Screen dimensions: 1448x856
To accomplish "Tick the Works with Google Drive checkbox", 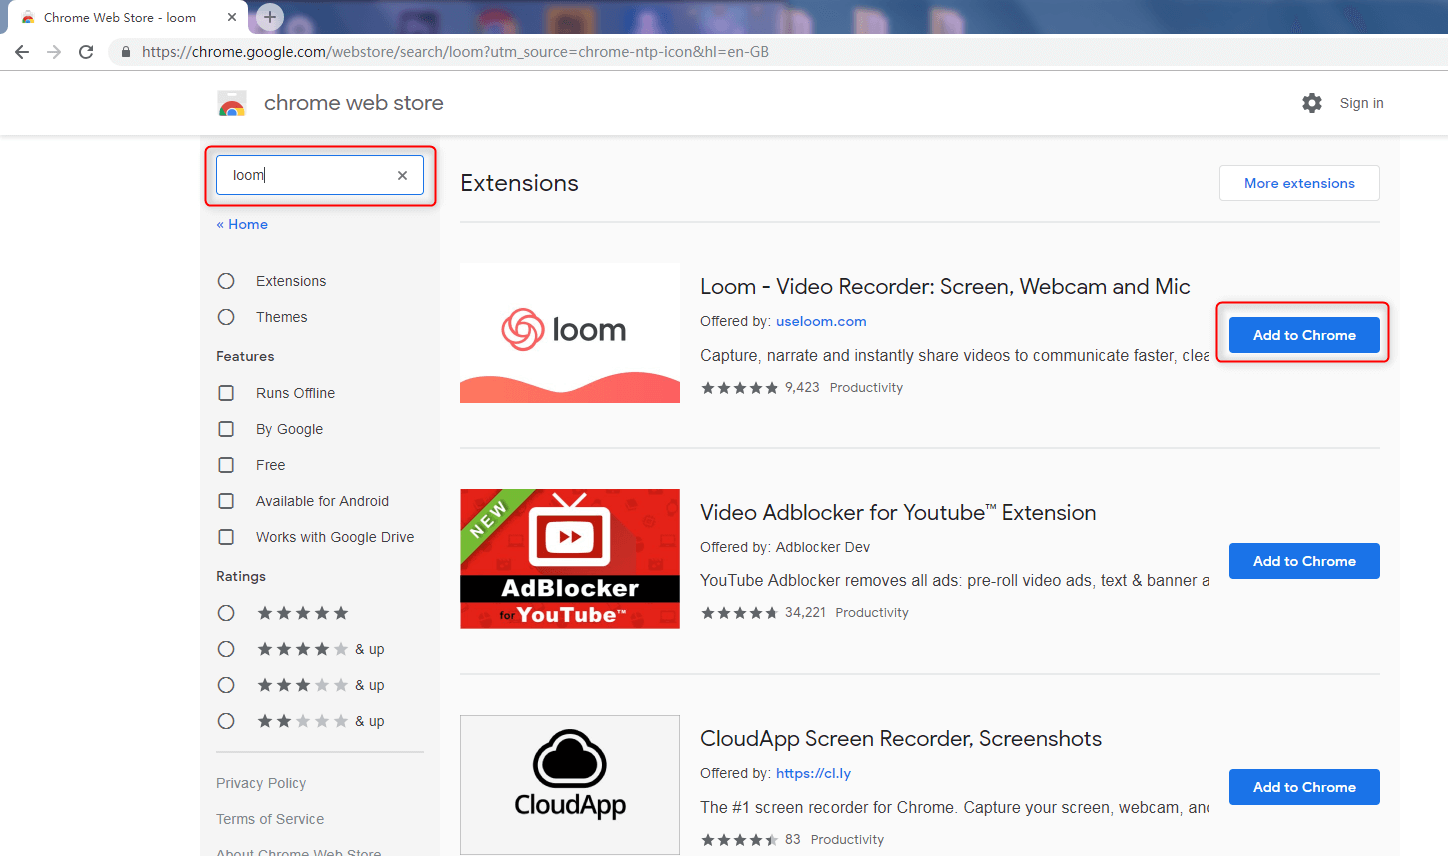I will (226, 537).
